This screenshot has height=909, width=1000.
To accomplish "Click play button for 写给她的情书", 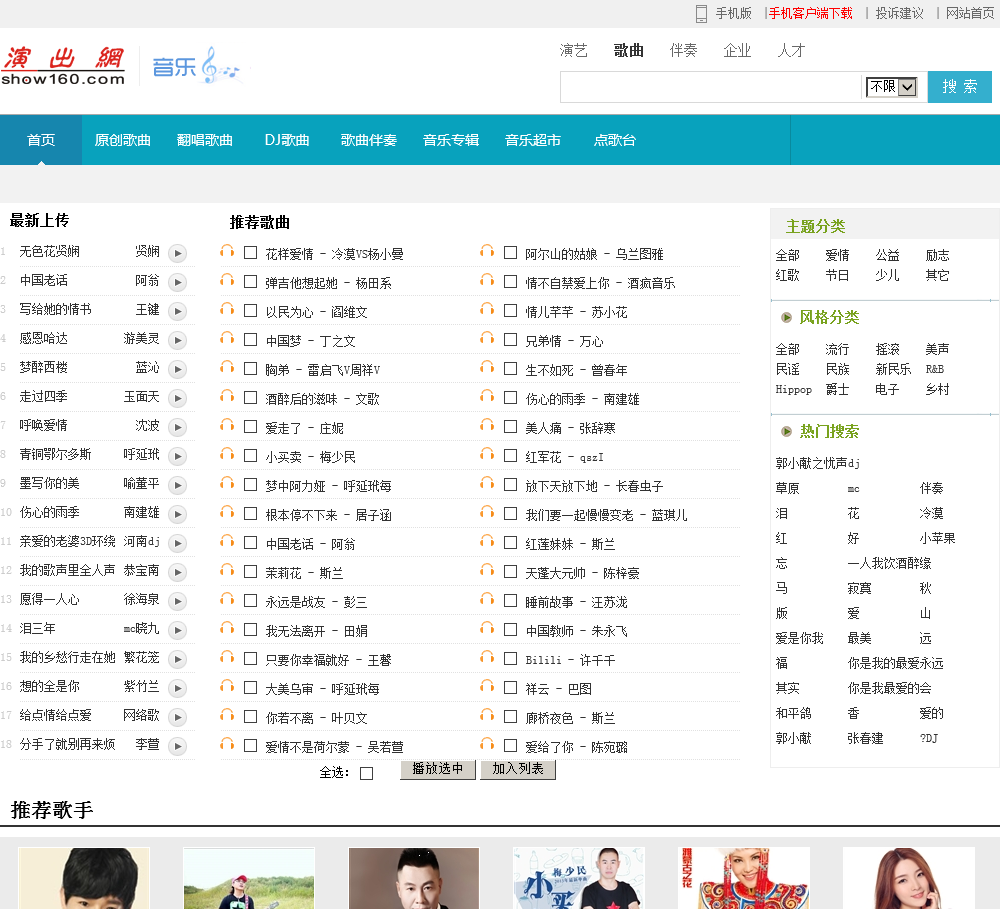I will [x=177, y=311].
